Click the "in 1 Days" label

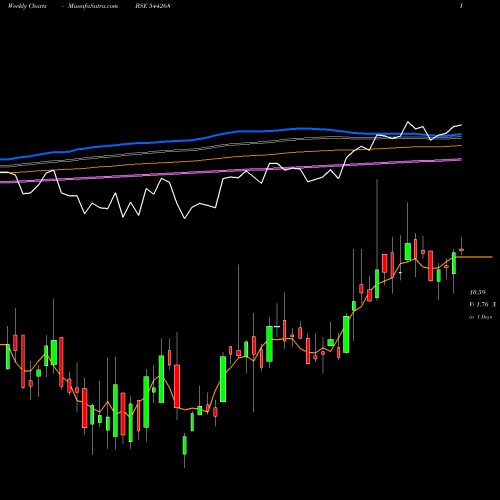point(481,317)
